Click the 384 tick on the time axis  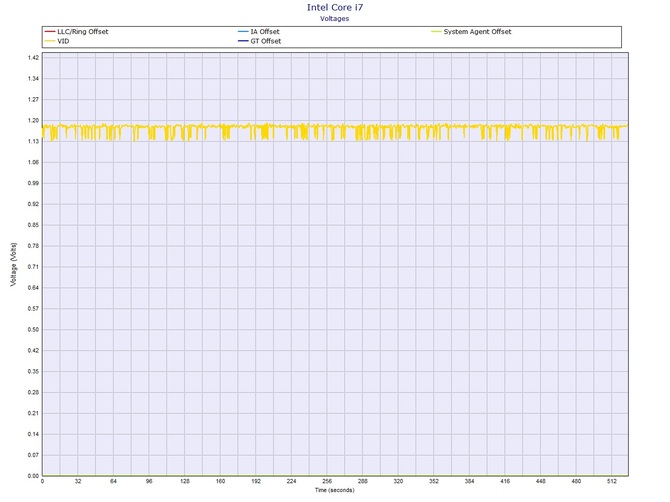pyautogui.click(x=469, y=481)
